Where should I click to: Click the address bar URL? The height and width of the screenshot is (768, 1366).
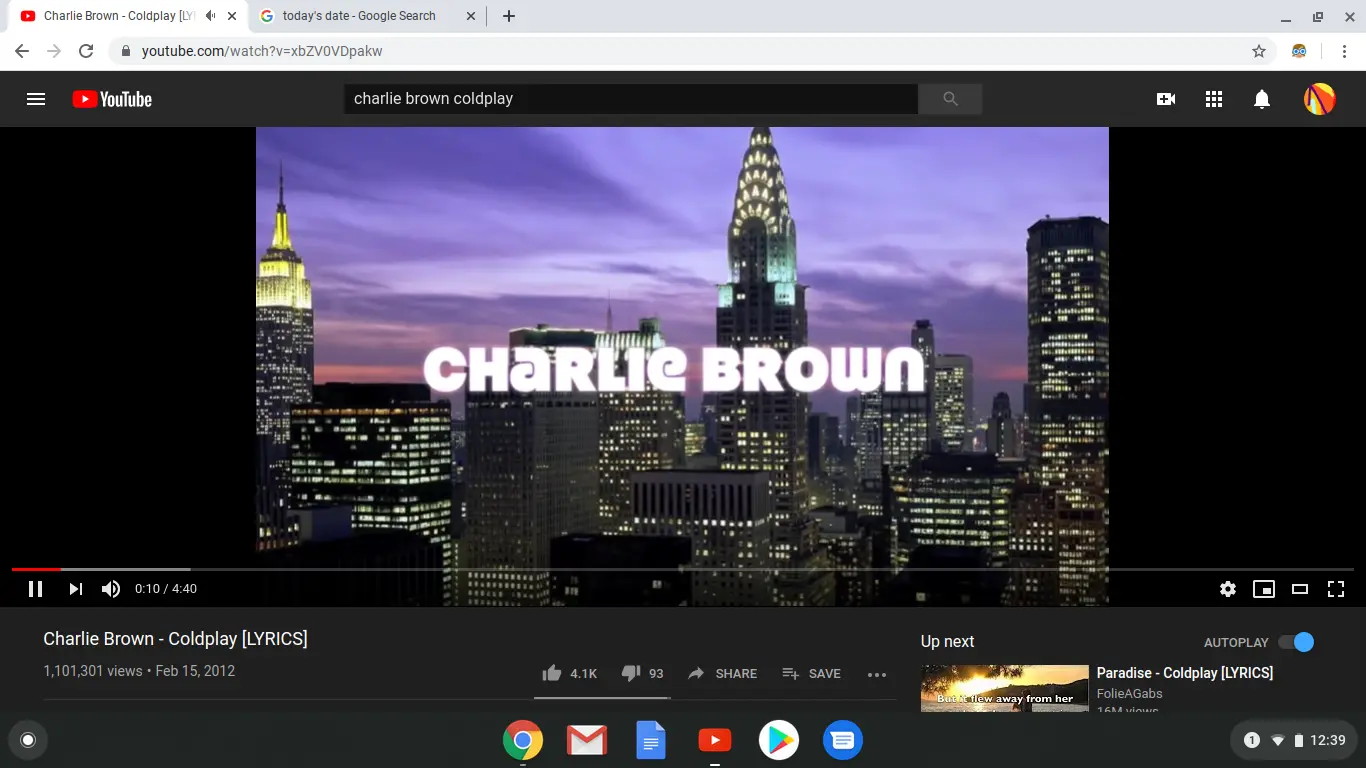pos(262,51)
